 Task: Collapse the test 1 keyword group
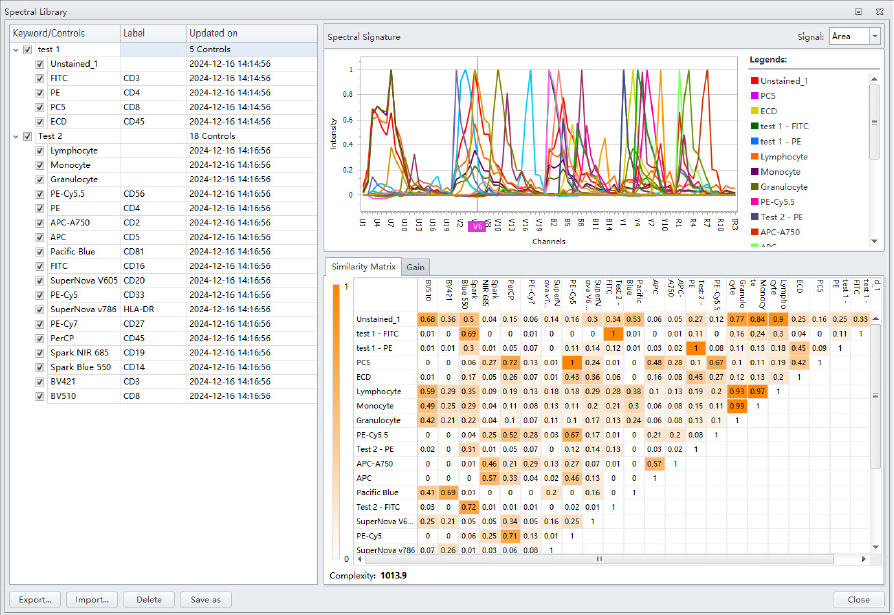click(x=15, y=49)
